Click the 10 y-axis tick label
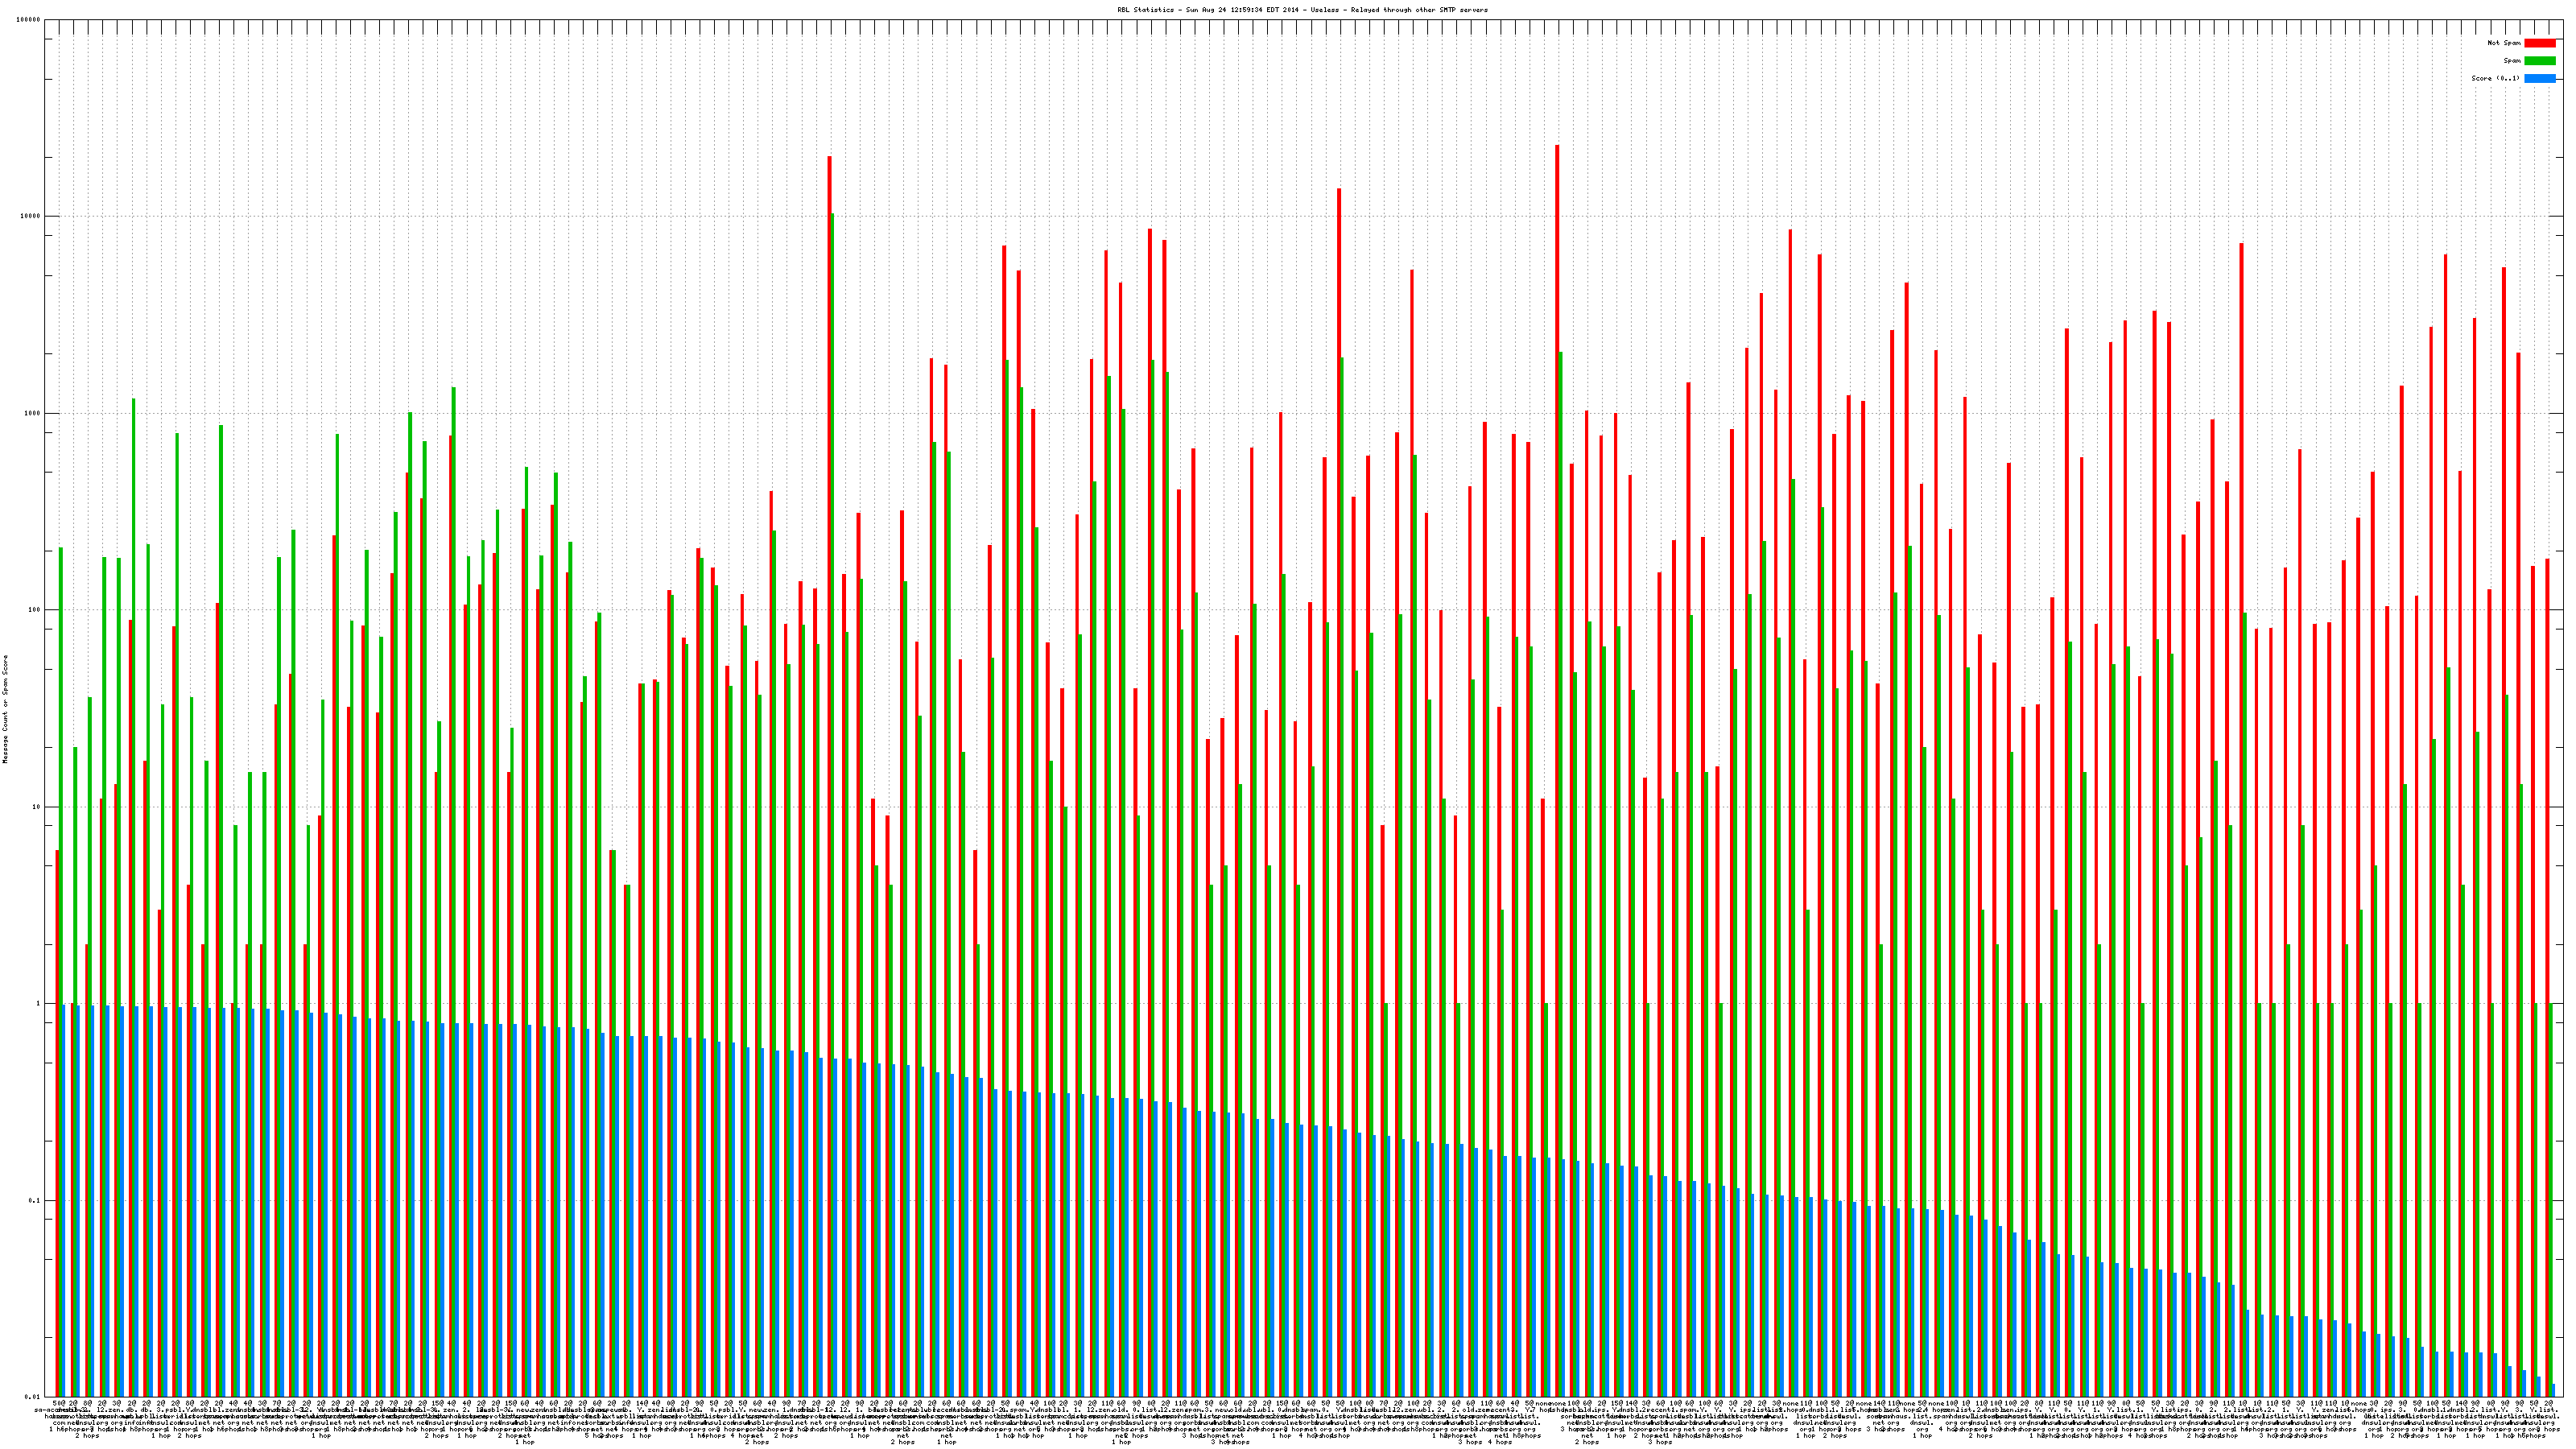The image size is (2576, 1449). [x=37, y=807]
